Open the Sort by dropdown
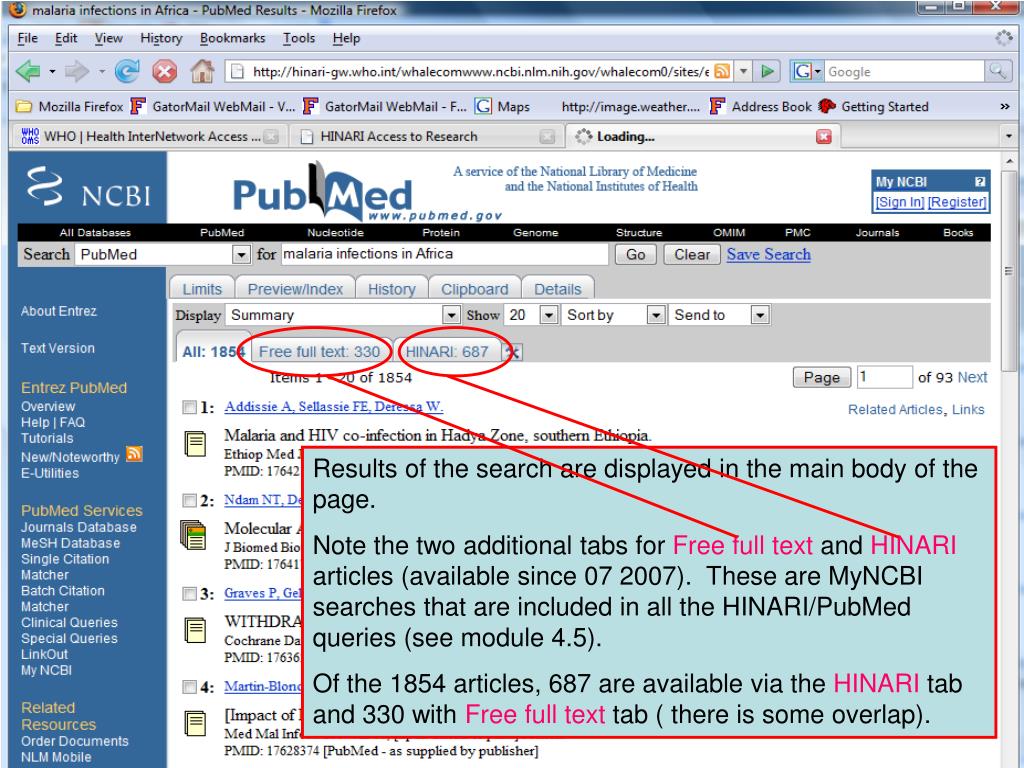The image size is (1024, 768). click(656, 315)
